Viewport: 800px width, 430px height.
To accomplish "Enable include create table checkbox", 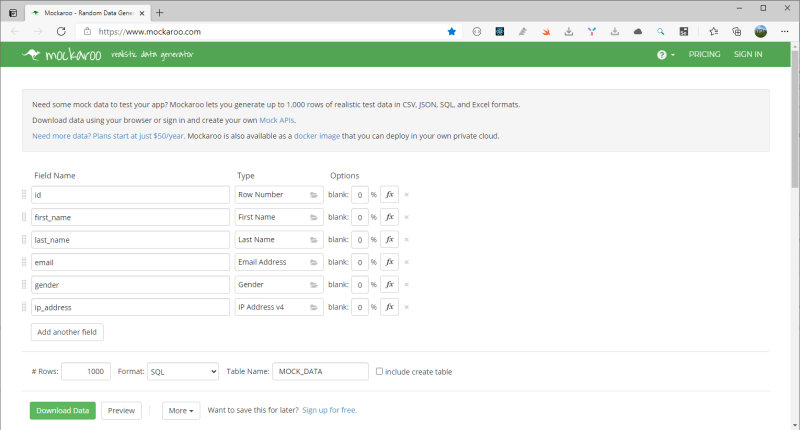I will point(379,371).
